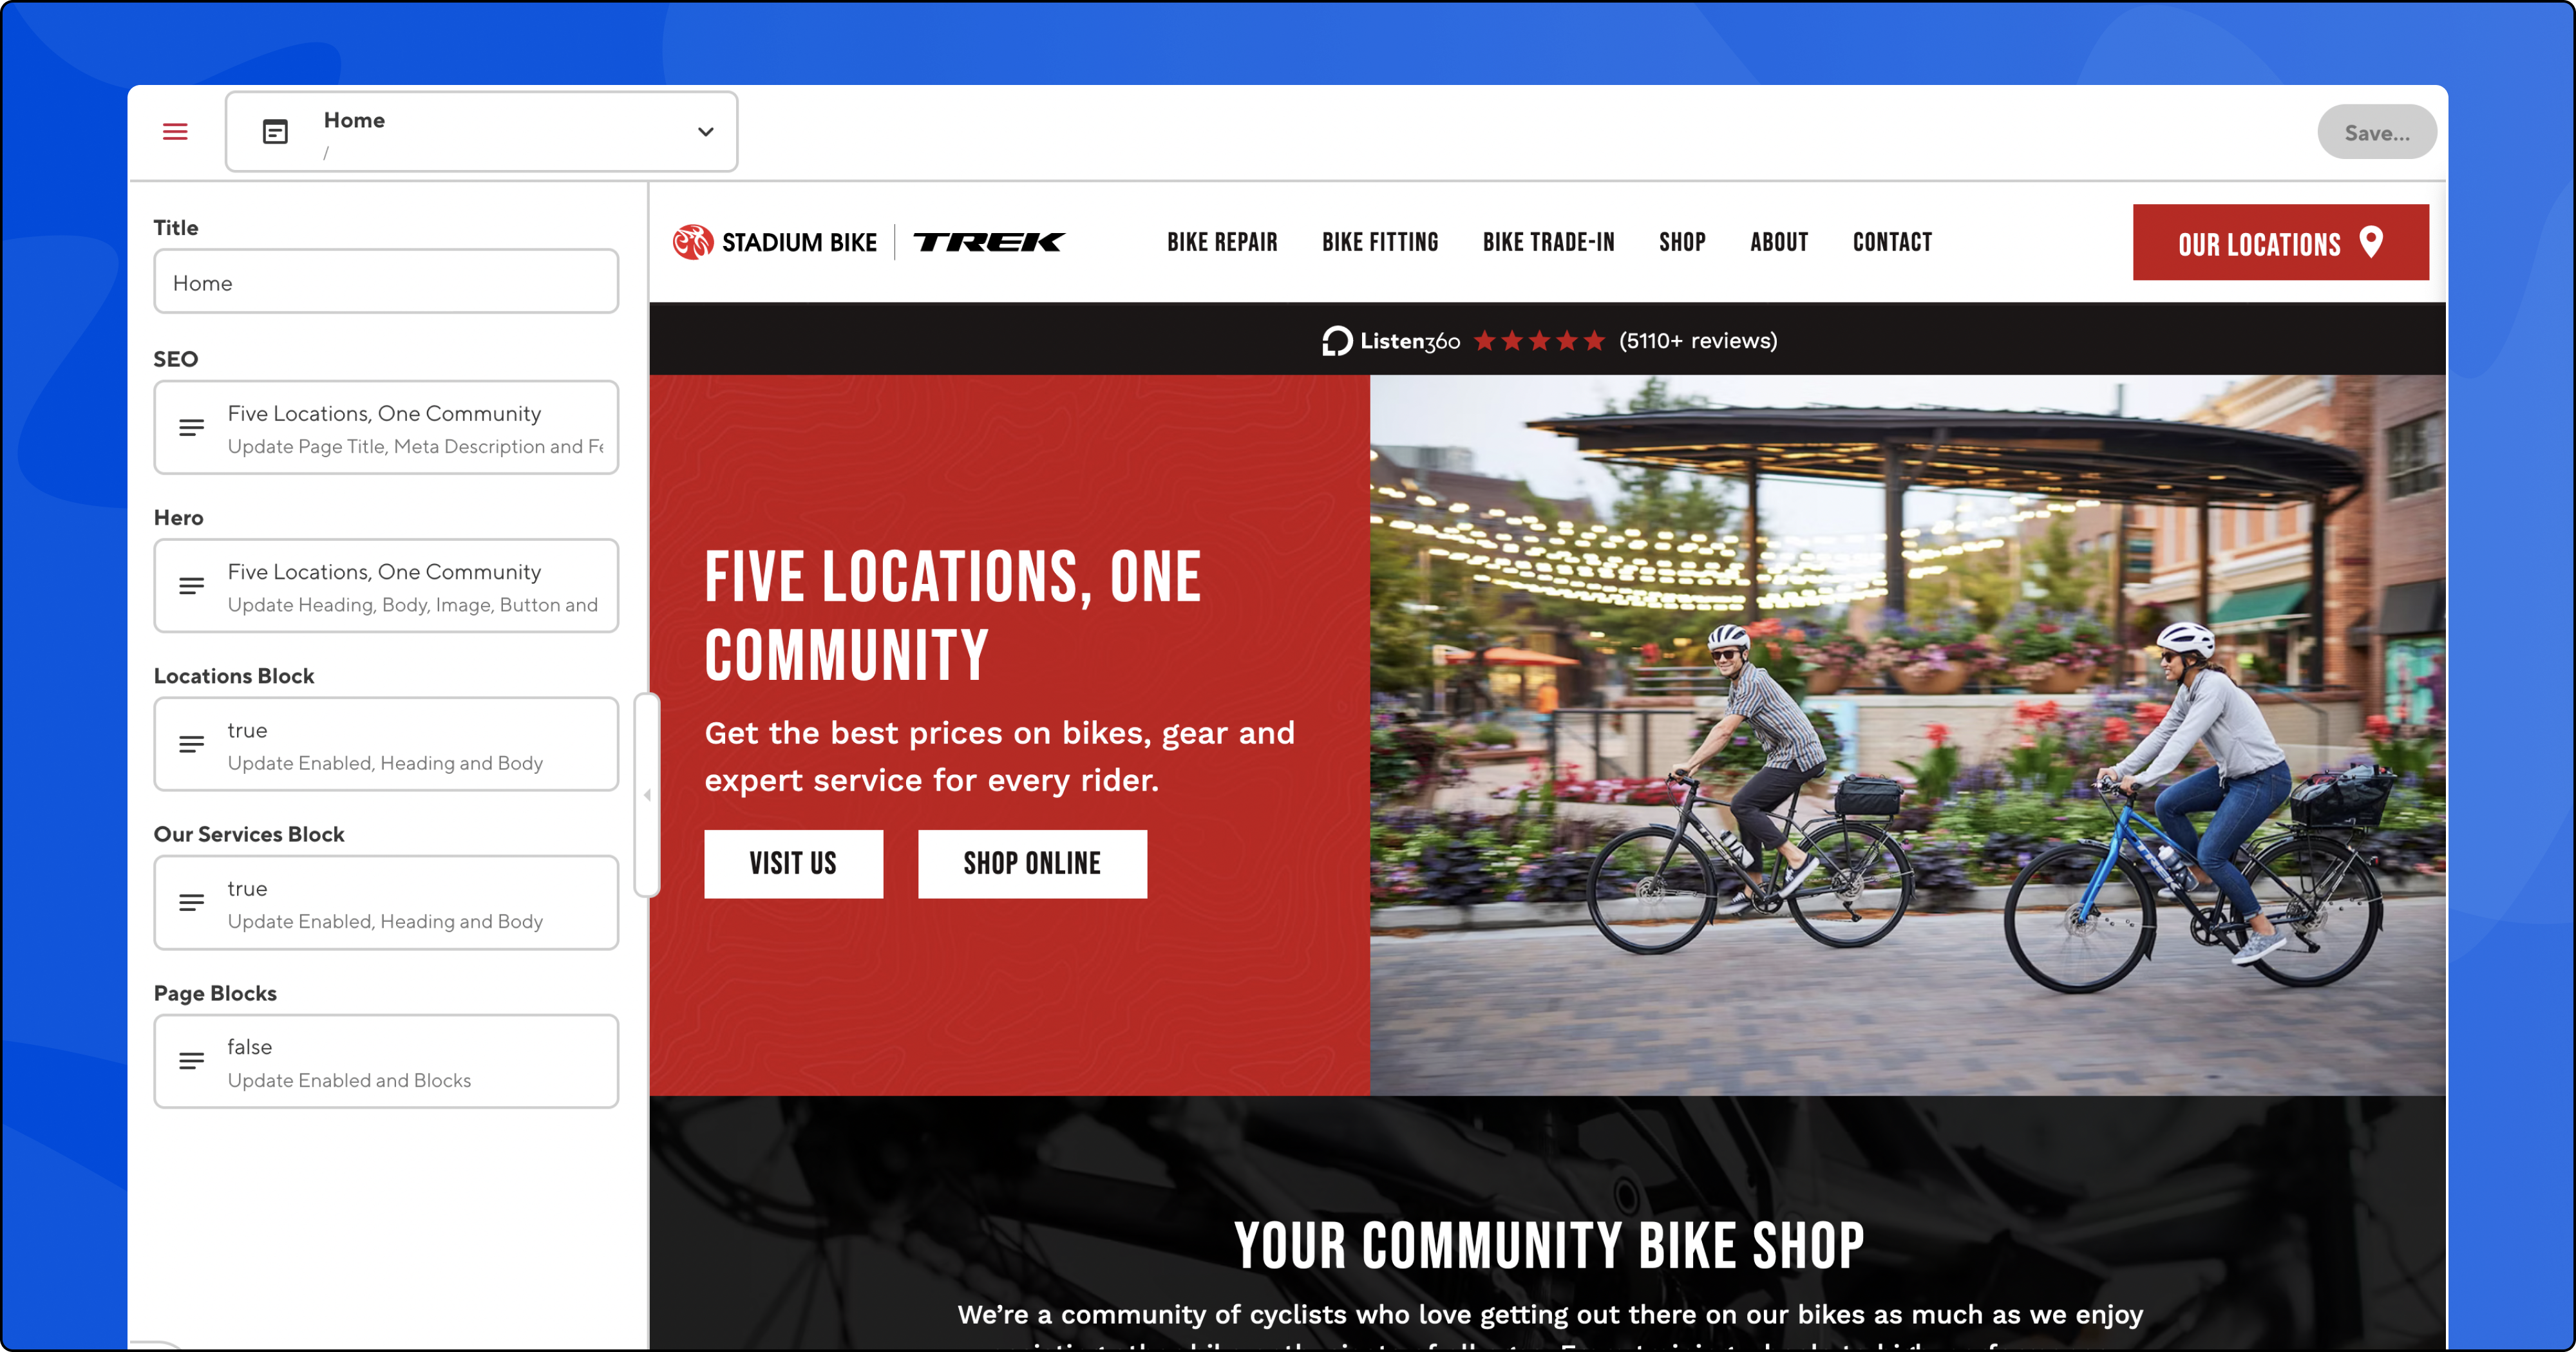Viewport: 2576px width, 1352px height.
Task: Click the page document icon beside Home
Action: [x=275, y=132]
